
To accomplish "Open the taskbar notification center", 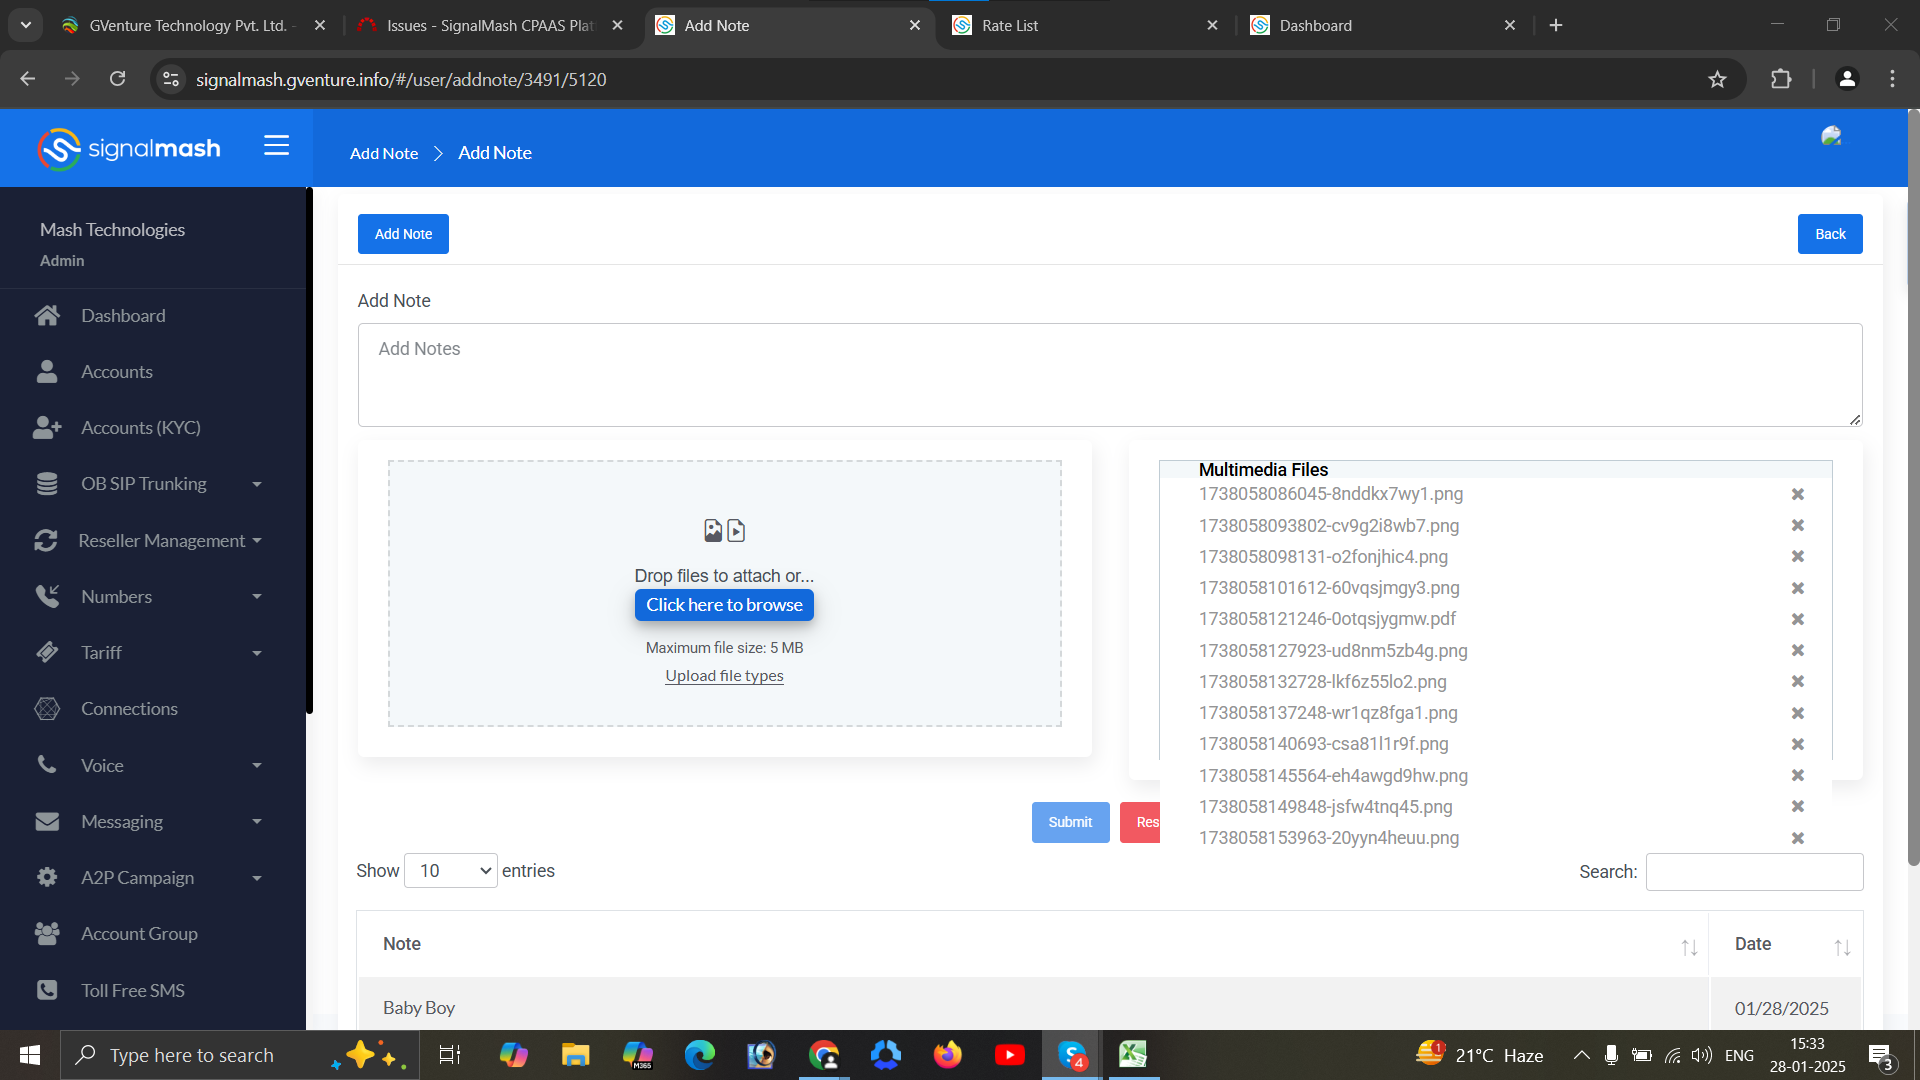I will point(1881,1056).
